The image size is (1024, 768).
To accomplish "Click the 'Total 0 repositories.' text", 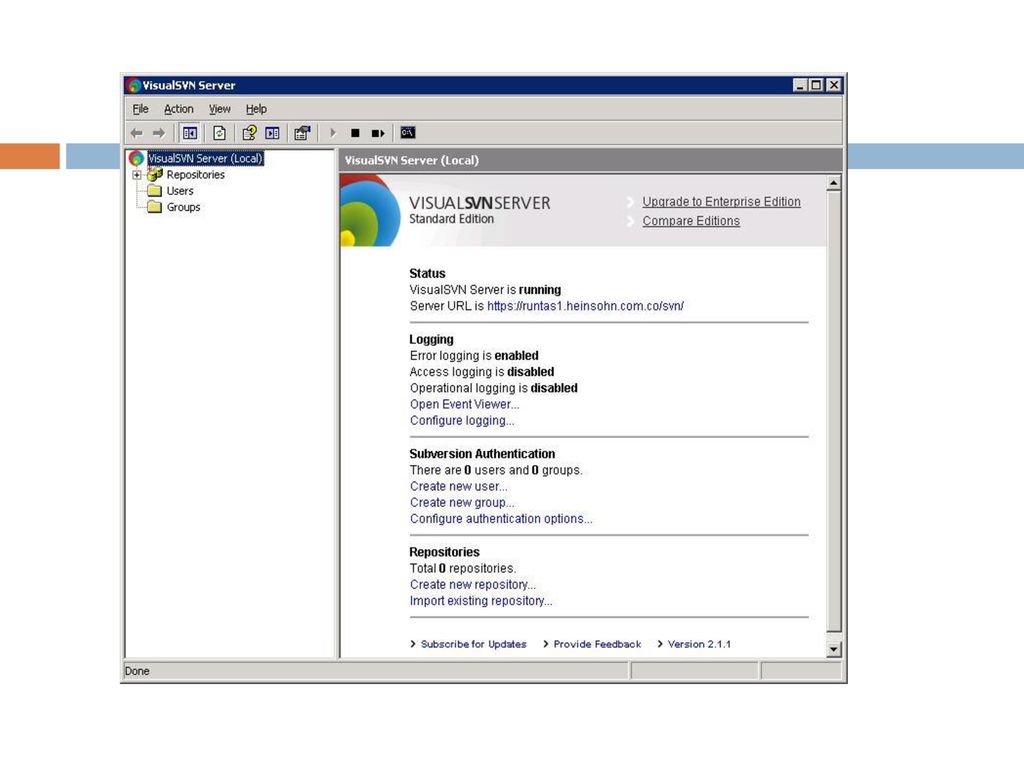I will [462, 568].
